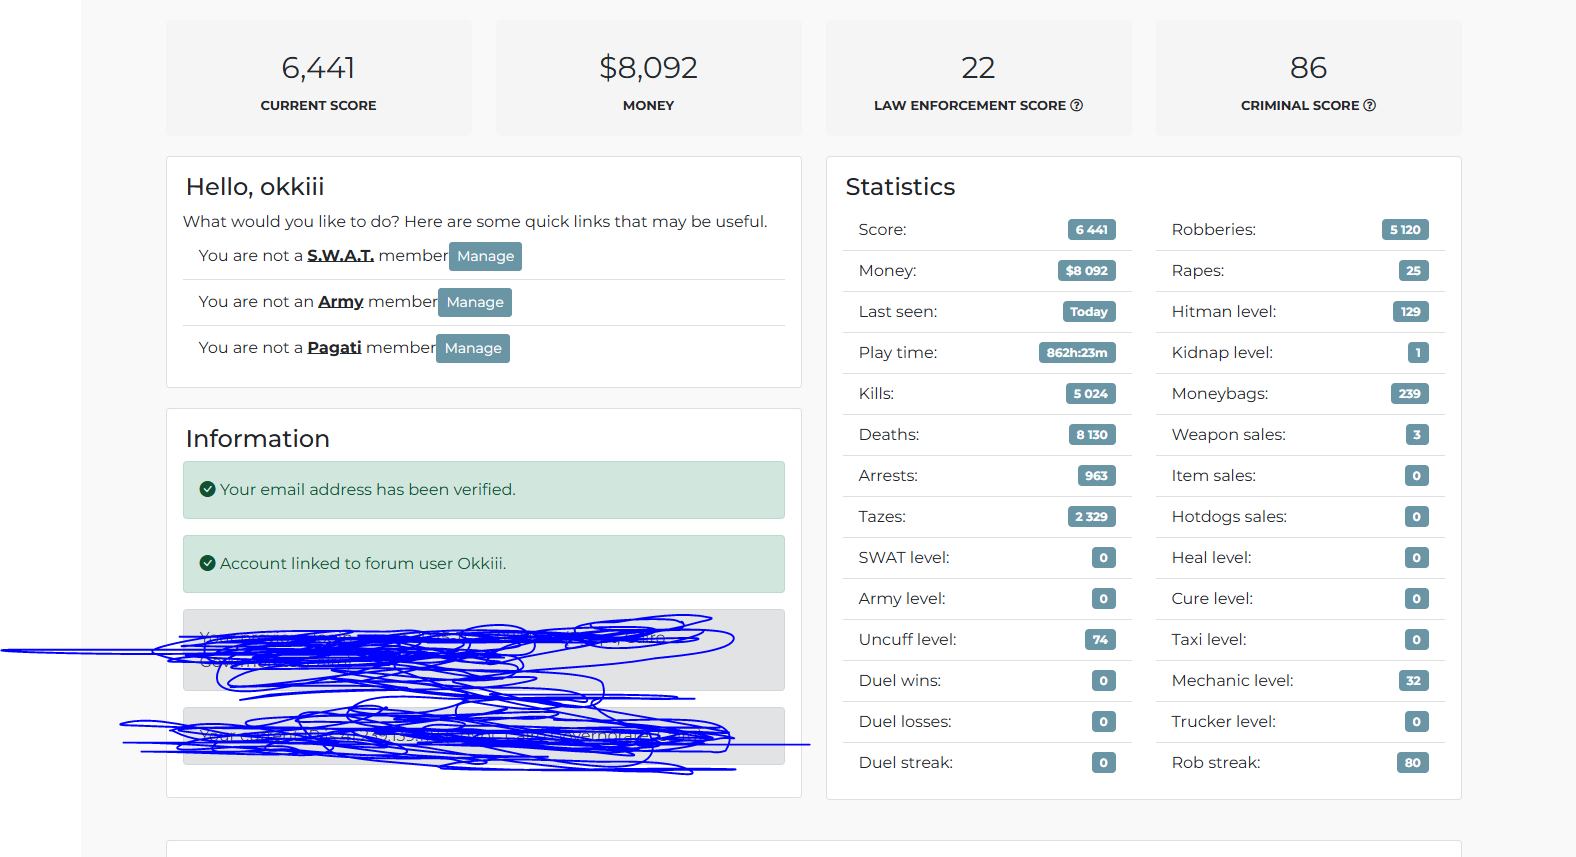This screenshot has height=857, width=1576.
Task: Click the Mechanic level badge 32
Action: pyautogui.click(x=1414, y=681)
